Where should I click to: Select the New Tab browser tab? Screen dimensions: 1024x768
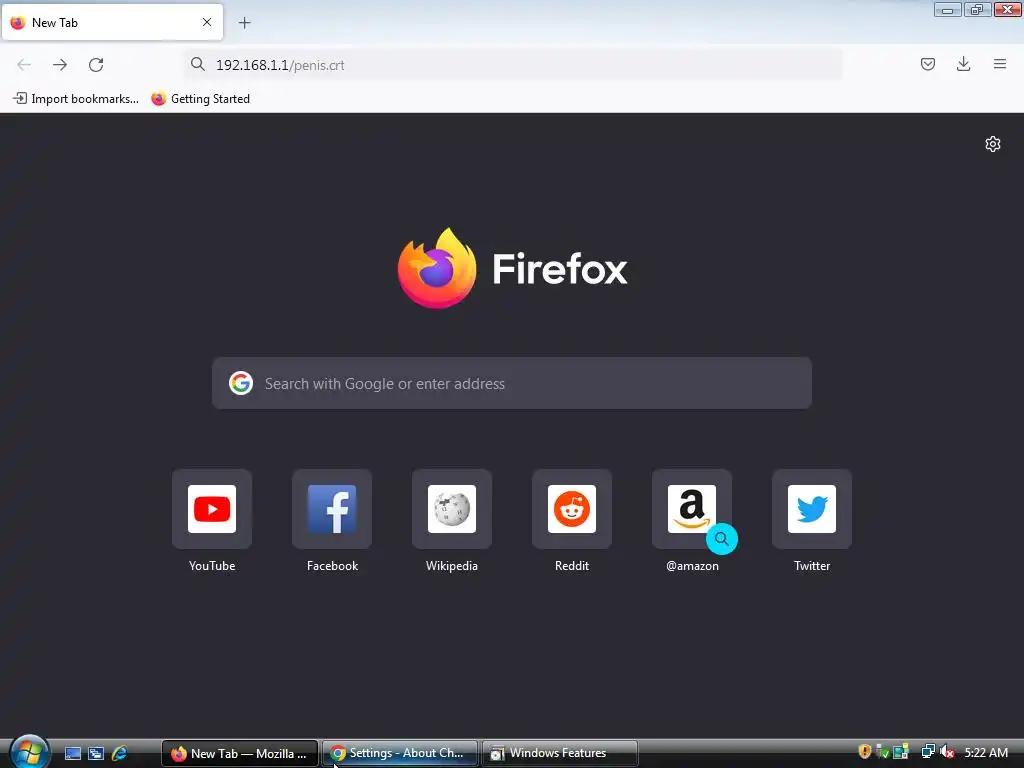[112, 22]
